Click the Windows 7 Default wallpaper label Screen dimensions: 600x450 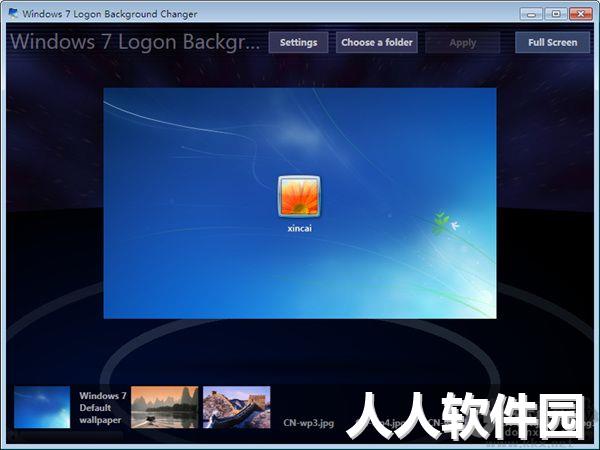pyautogui.click(x=103, y=408)
